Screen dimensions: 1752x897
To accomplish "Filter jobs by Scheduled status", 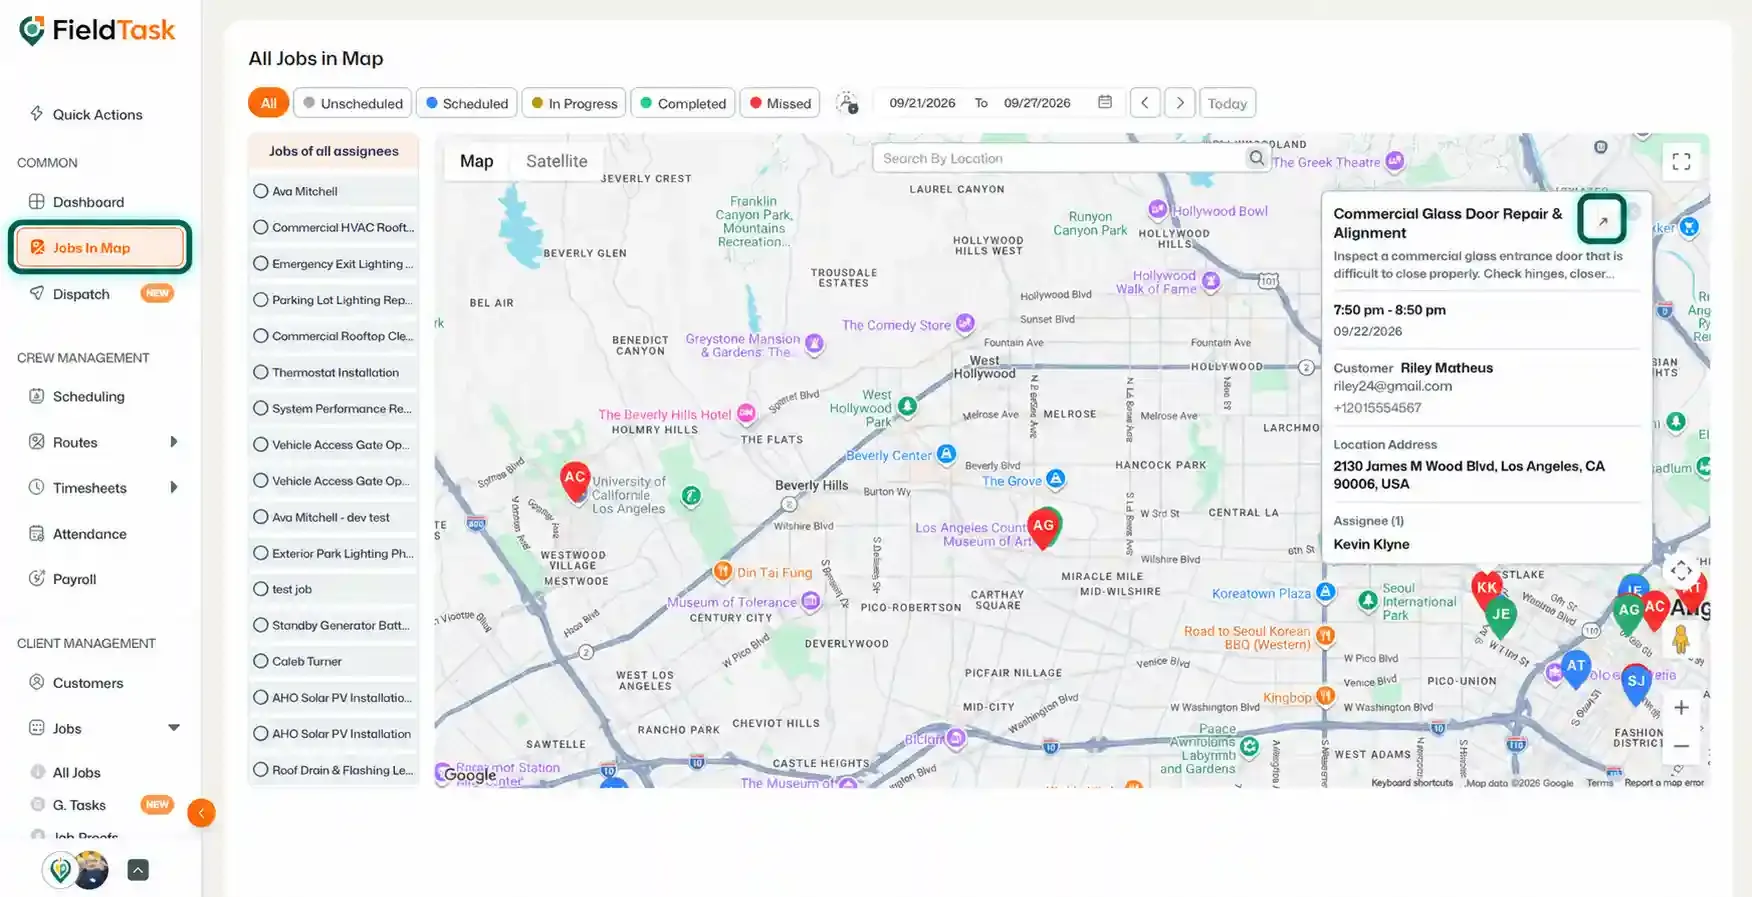I will pyautogui.click(x=467, y=103).
